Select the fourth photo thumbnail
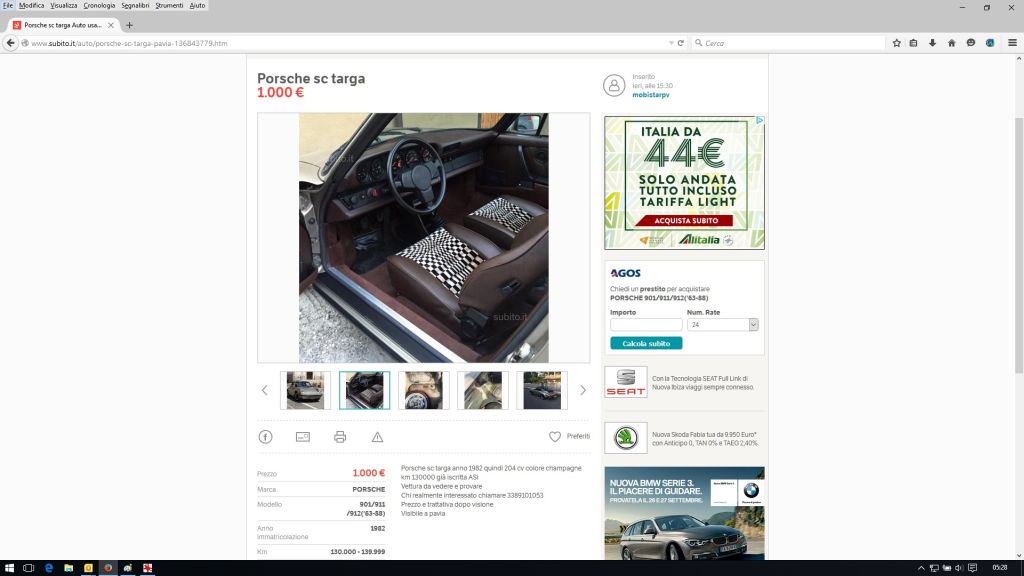 tap(483, 391)
